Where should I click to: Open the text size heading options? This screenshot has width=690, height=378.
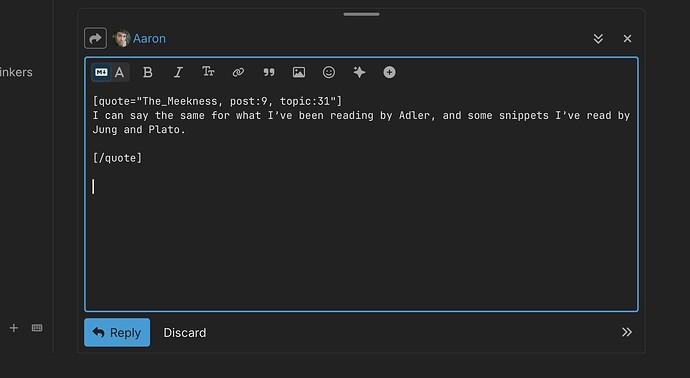click(208, 72)
